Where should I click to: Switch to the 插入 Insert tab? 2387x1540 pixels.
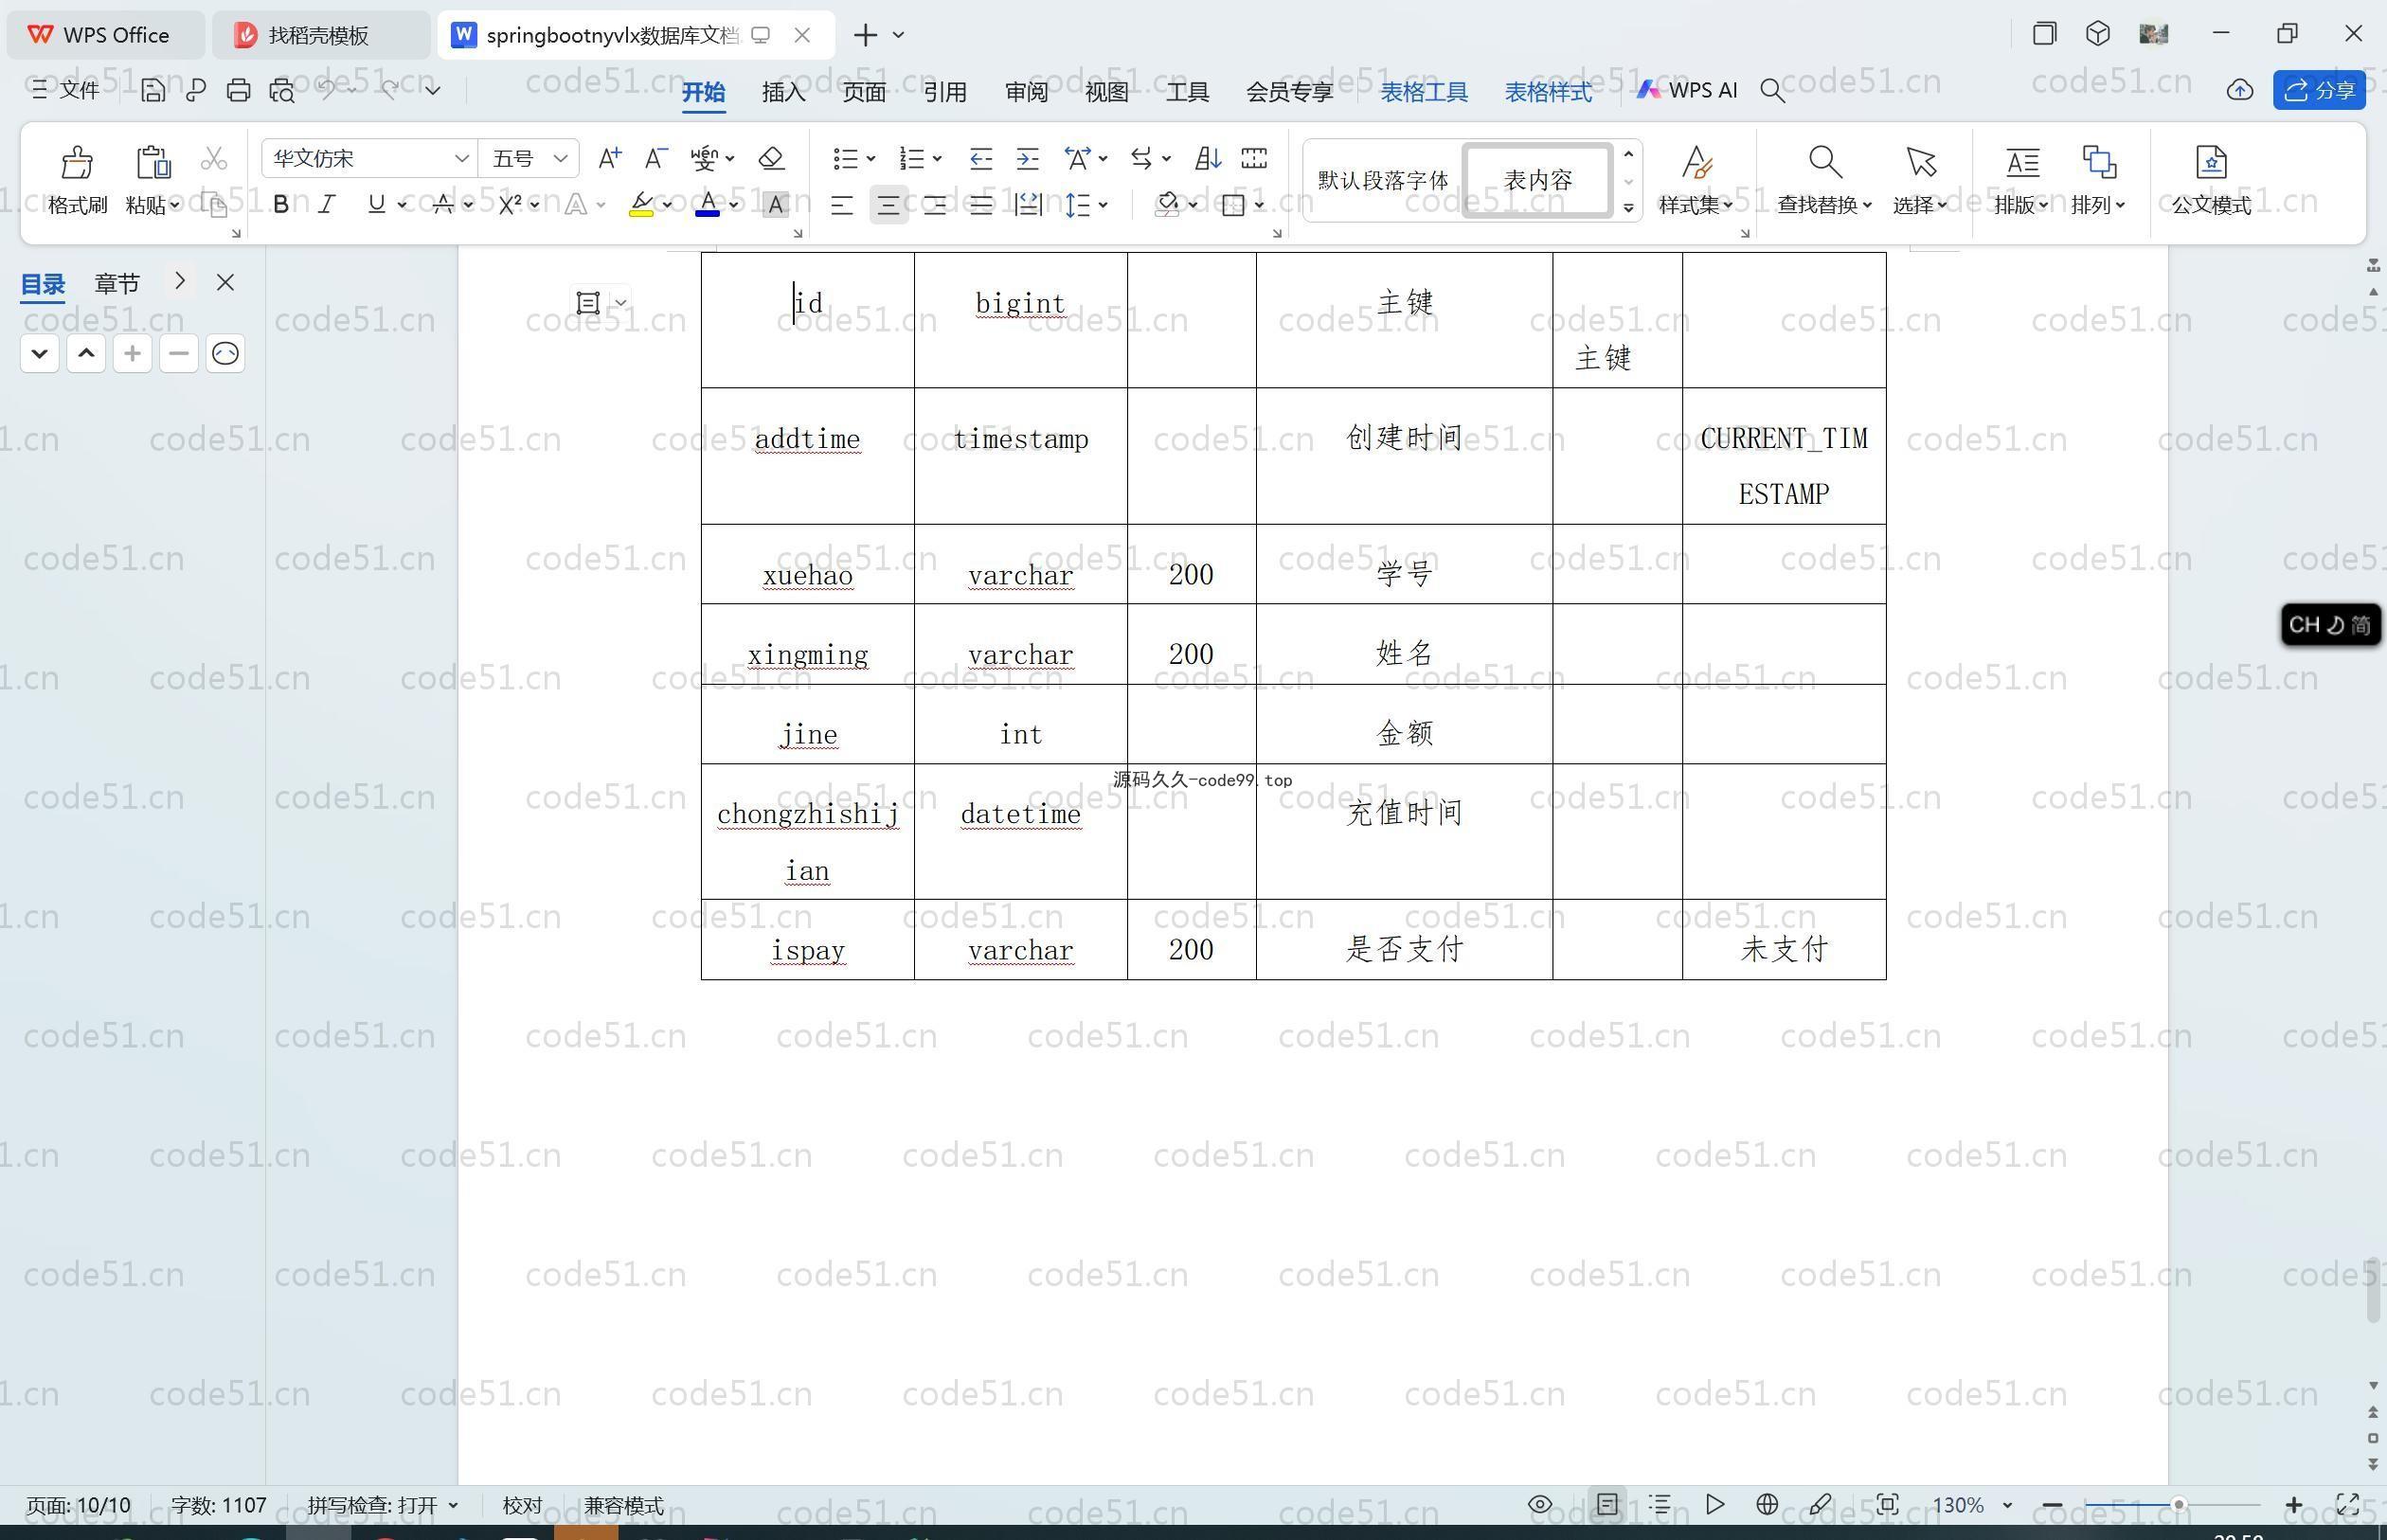tap(783, 92)
